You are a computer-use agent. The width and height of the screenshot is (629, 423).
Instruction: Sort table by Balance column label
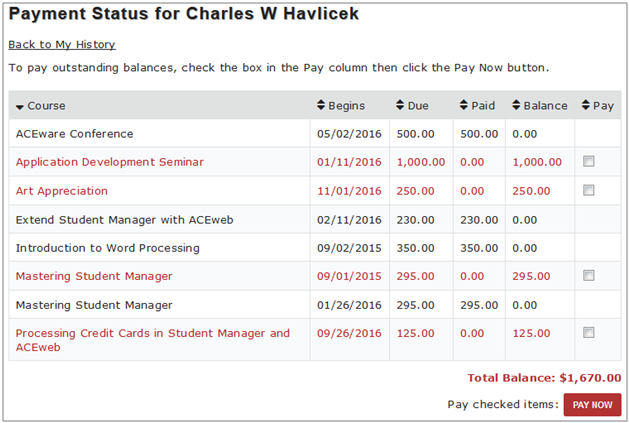pos(546,106)
